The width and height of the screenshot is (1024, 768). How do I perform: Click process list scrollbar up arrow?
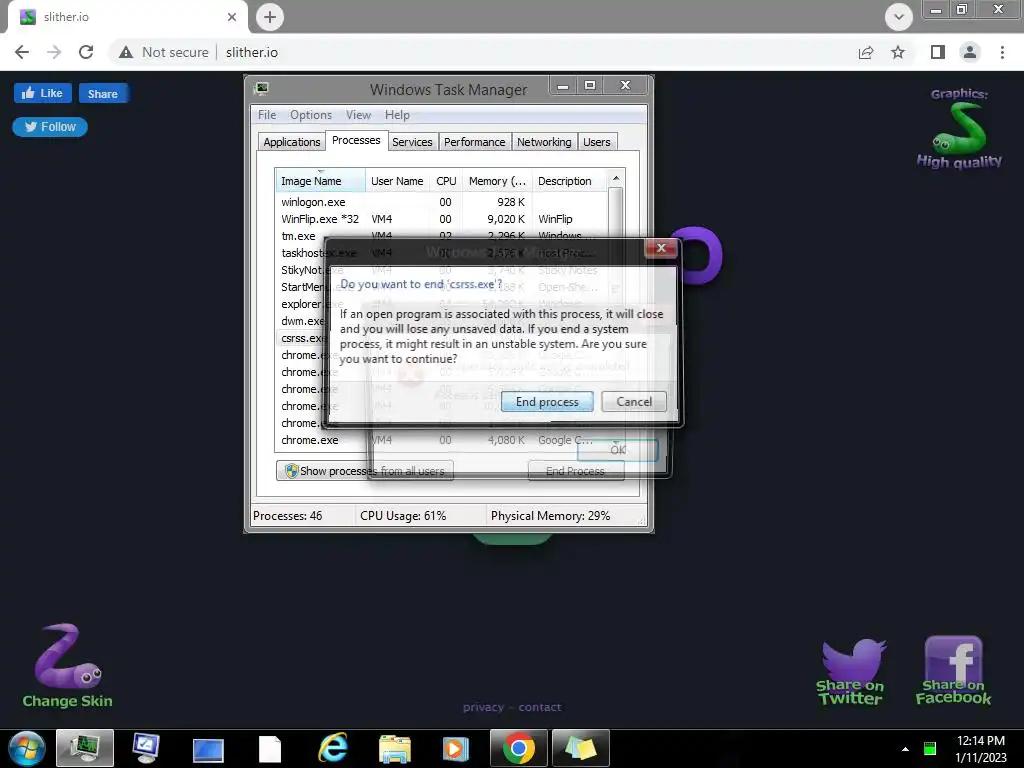tap(615, 178)
